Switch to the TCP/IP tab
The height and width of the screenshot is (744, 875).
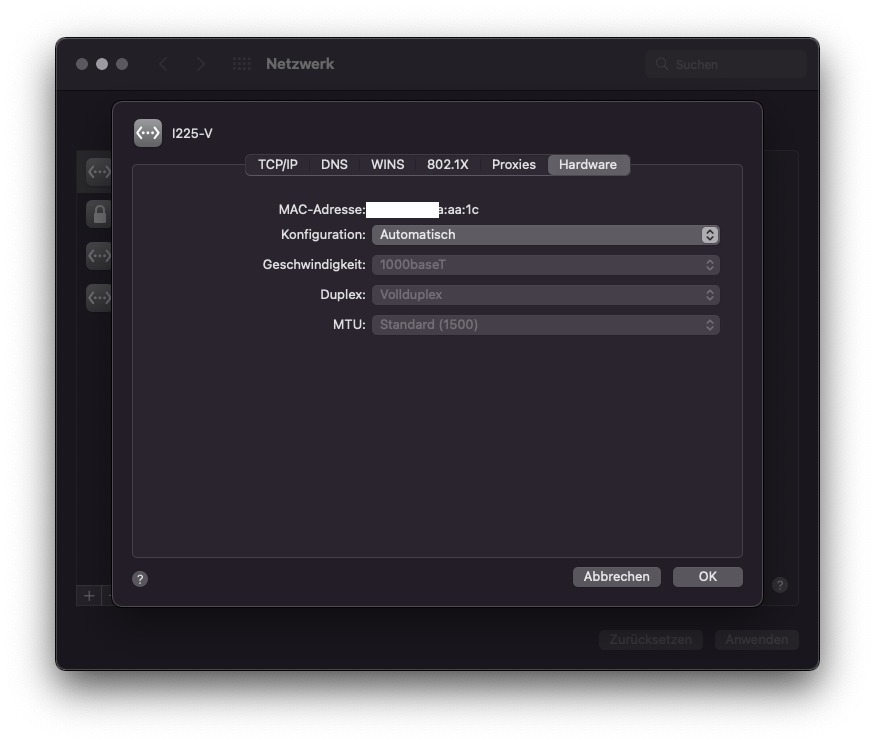point(277,165)
